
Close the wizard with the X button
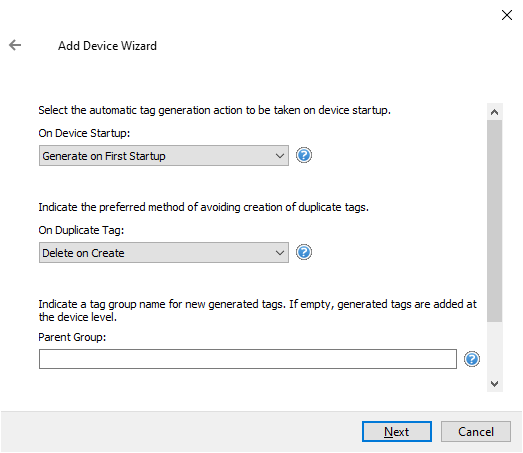(507, 15)
